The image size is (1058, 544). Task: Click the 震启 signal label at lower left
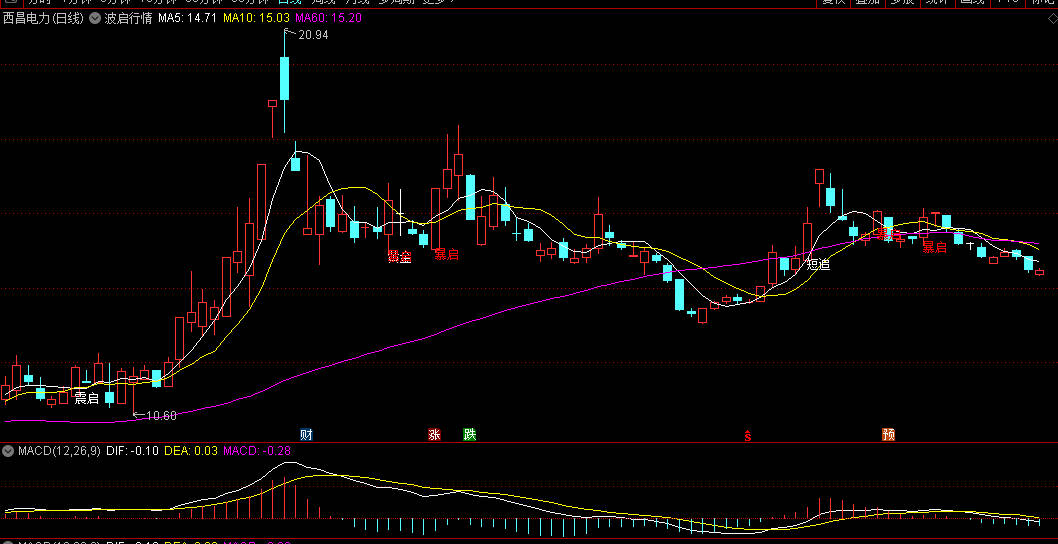[x=86, y=398]
